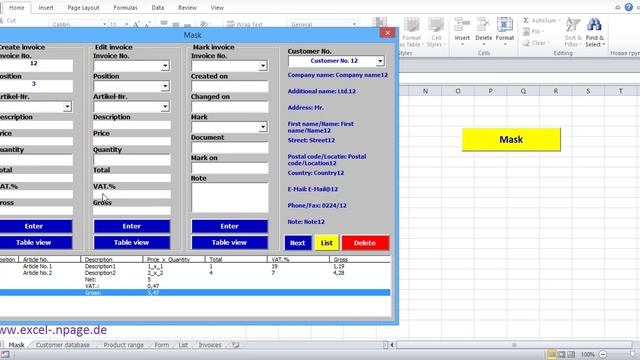Click the zoom out minus button
The image size is (640, 360).
tap(603, 354)
